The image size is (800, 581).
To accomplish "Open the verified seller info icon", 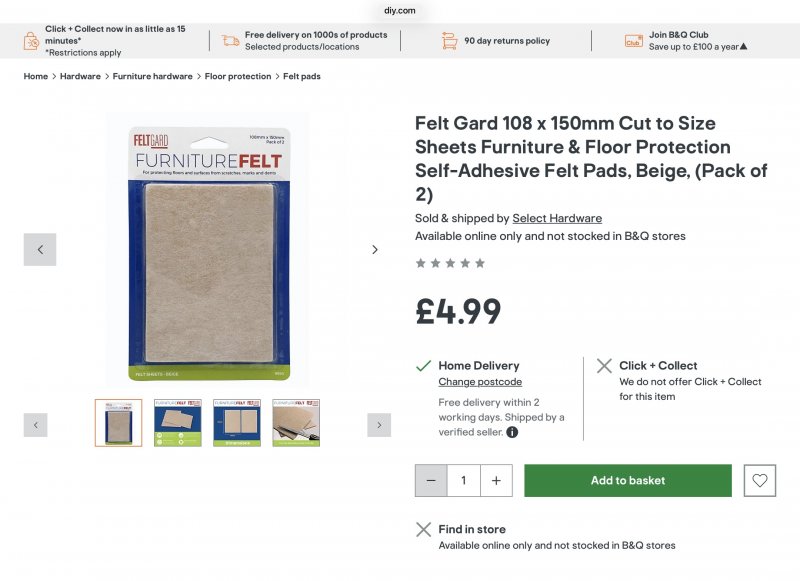I will click(512, 432).
